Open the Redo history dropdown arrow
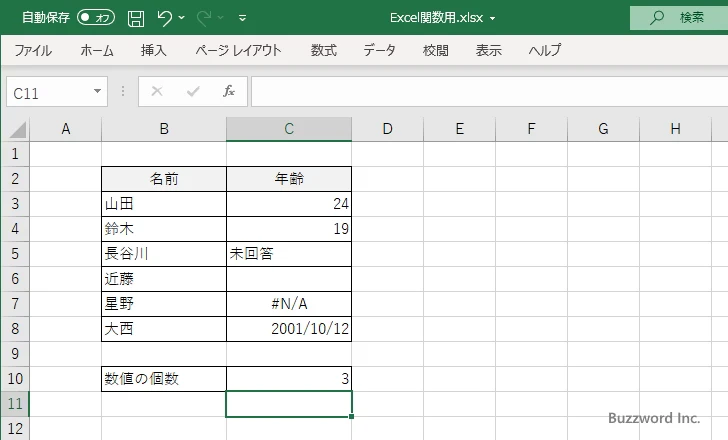This screenshot has width=728, height=440. click(221, 18)
